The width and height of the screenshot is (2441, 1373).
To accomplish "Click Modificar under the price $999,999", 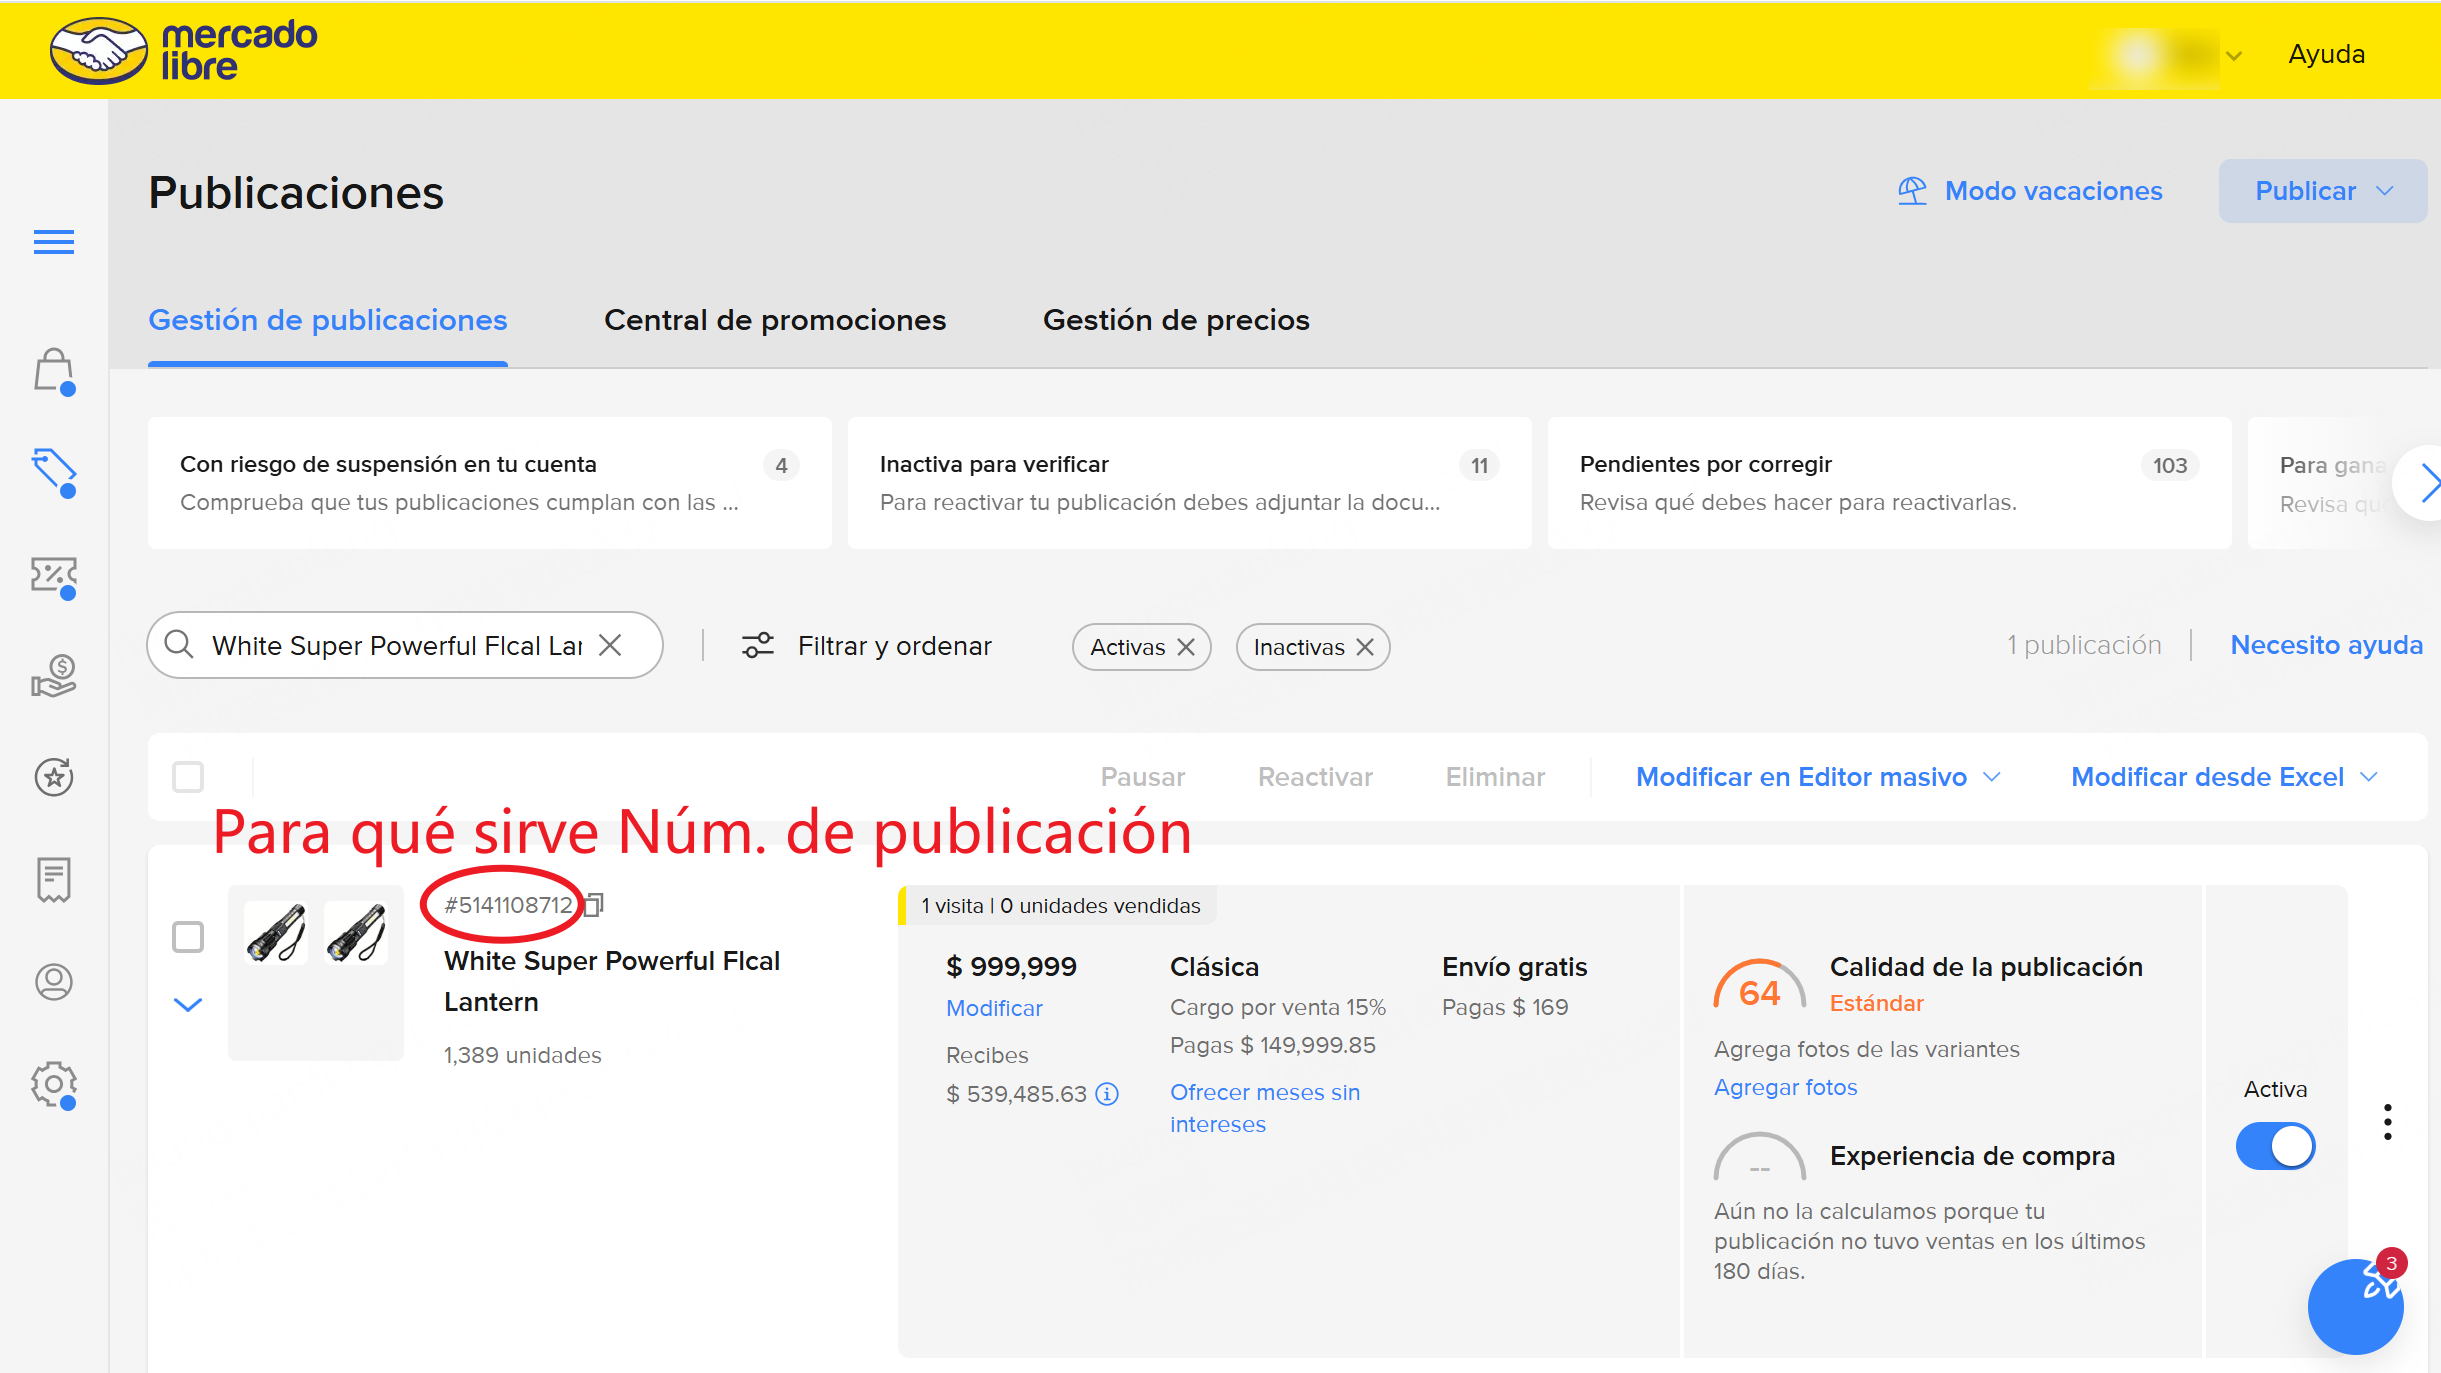I will (x=994, y=1008).
